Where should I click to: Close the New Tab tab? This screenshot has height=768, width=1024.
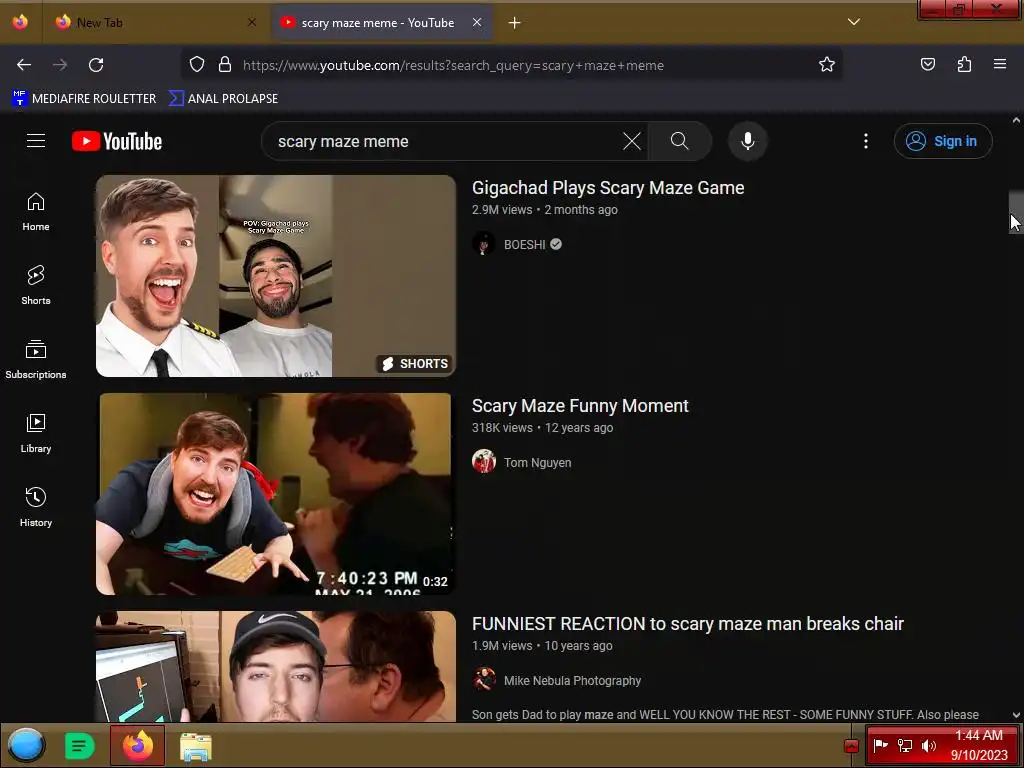252,22
